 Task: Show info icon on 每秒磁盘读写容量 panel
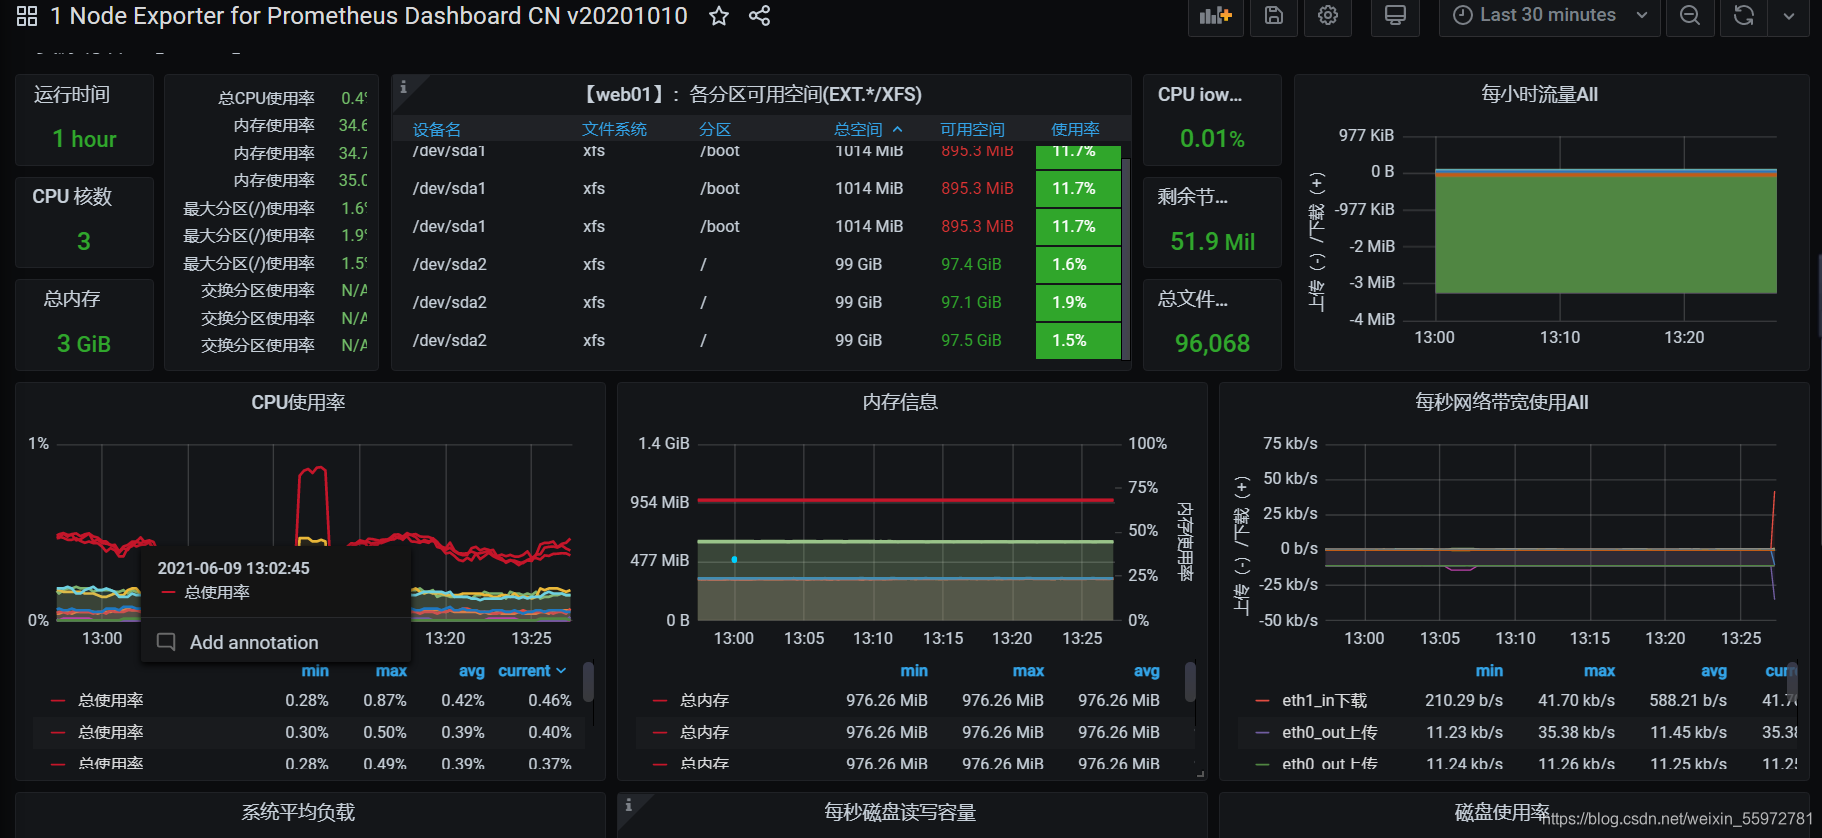coord(629,804)
